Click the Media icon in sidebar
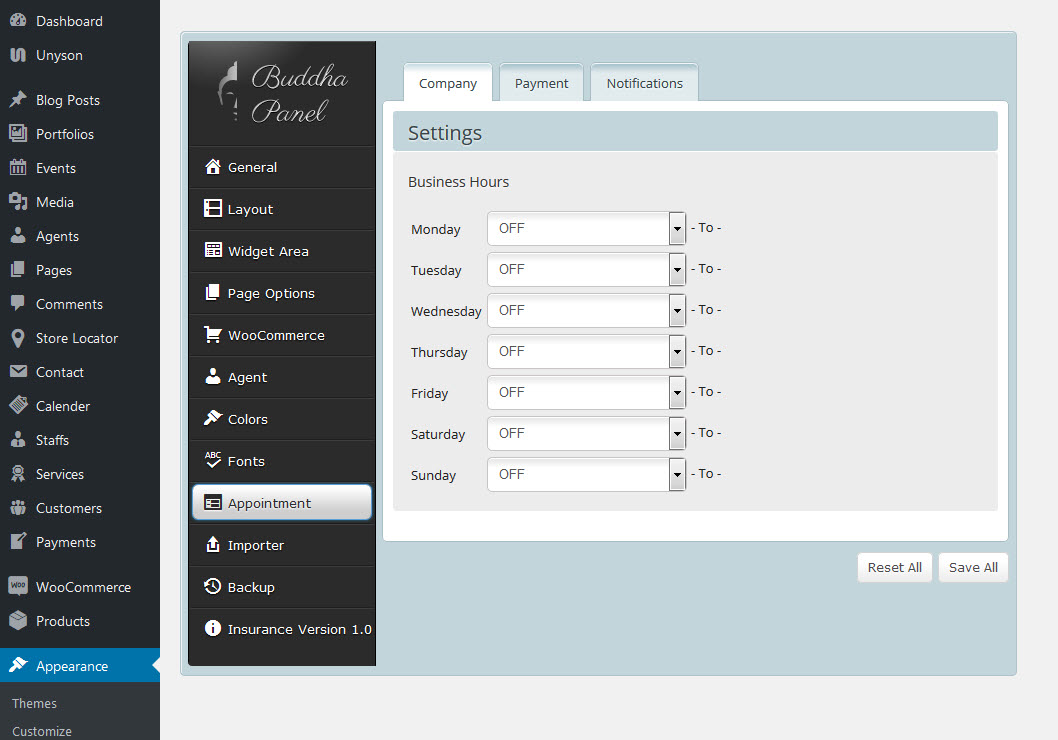 18,201
